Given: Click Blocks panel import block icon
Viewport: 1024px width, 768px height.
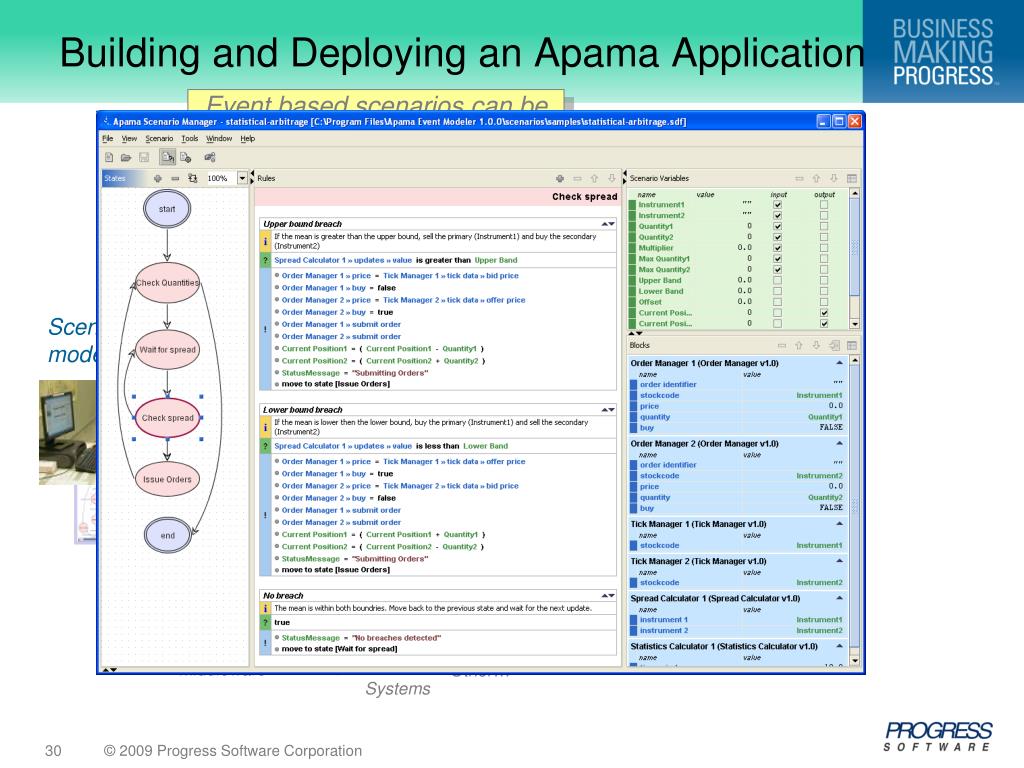Looking at the screenshot, I should pos(834,345).
